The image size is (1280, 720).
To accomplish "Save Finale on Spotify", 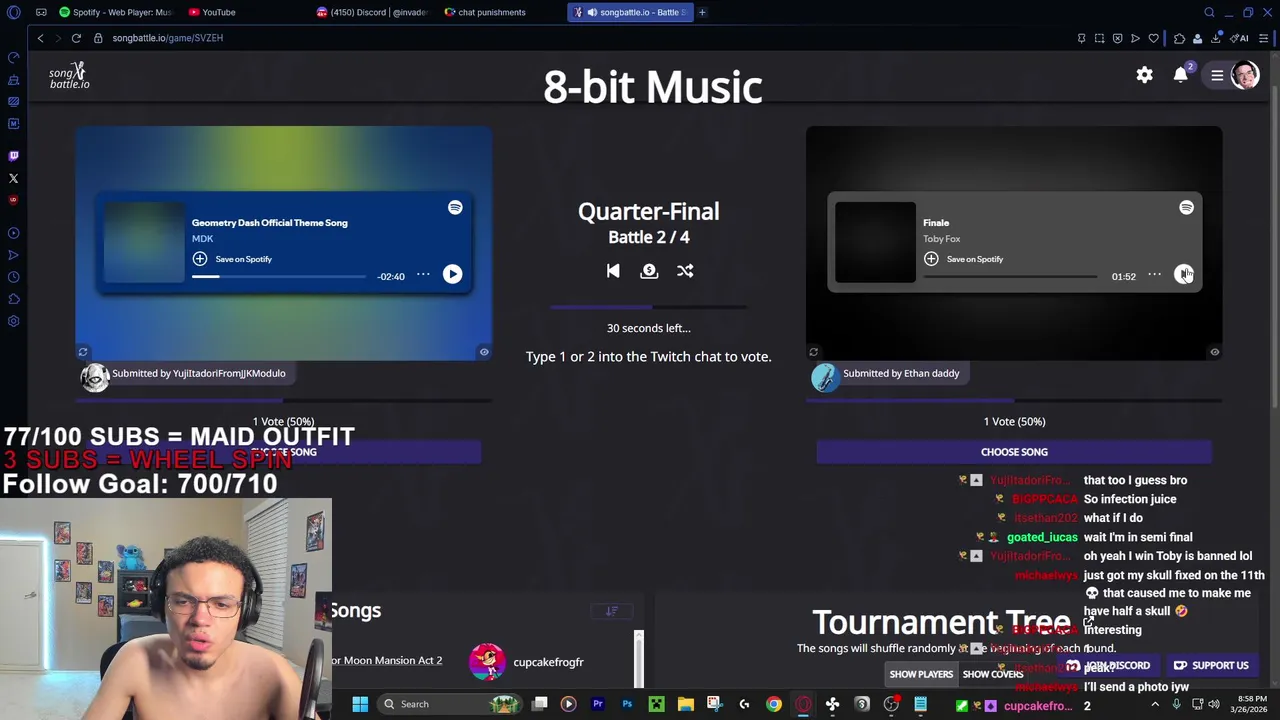I will click(x=963, y=259).
